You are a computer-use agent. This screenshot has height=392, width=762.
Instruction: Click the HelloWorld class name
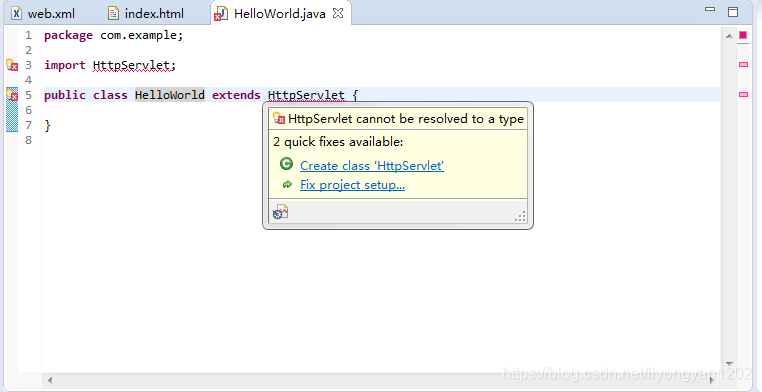point(170,95)
